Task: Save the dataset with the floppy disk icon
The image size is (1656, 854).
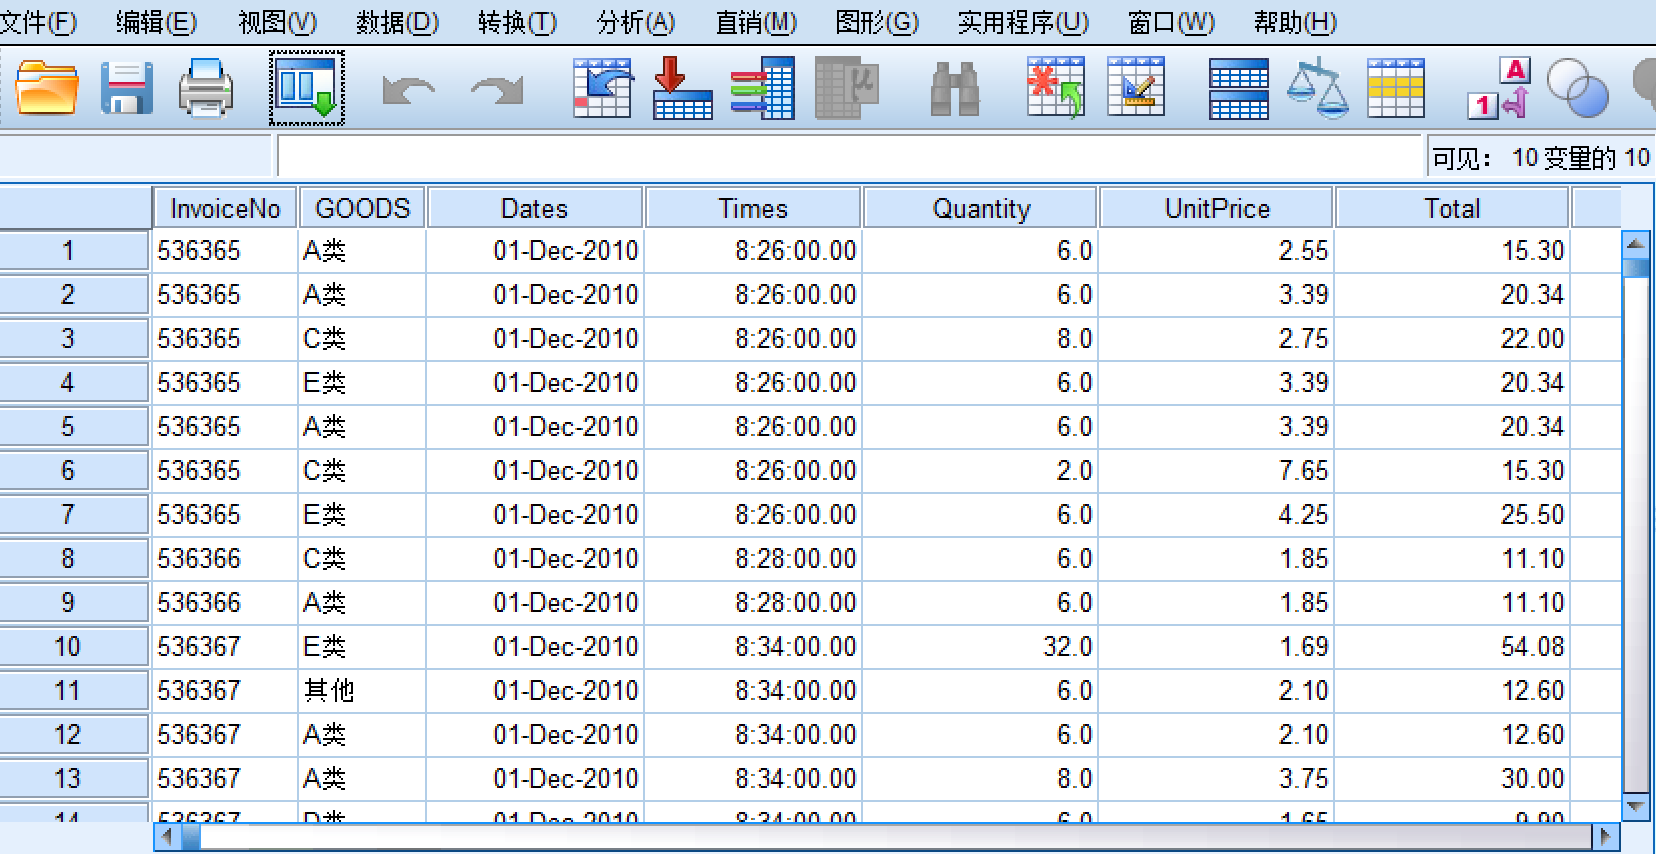Action: 127,88
